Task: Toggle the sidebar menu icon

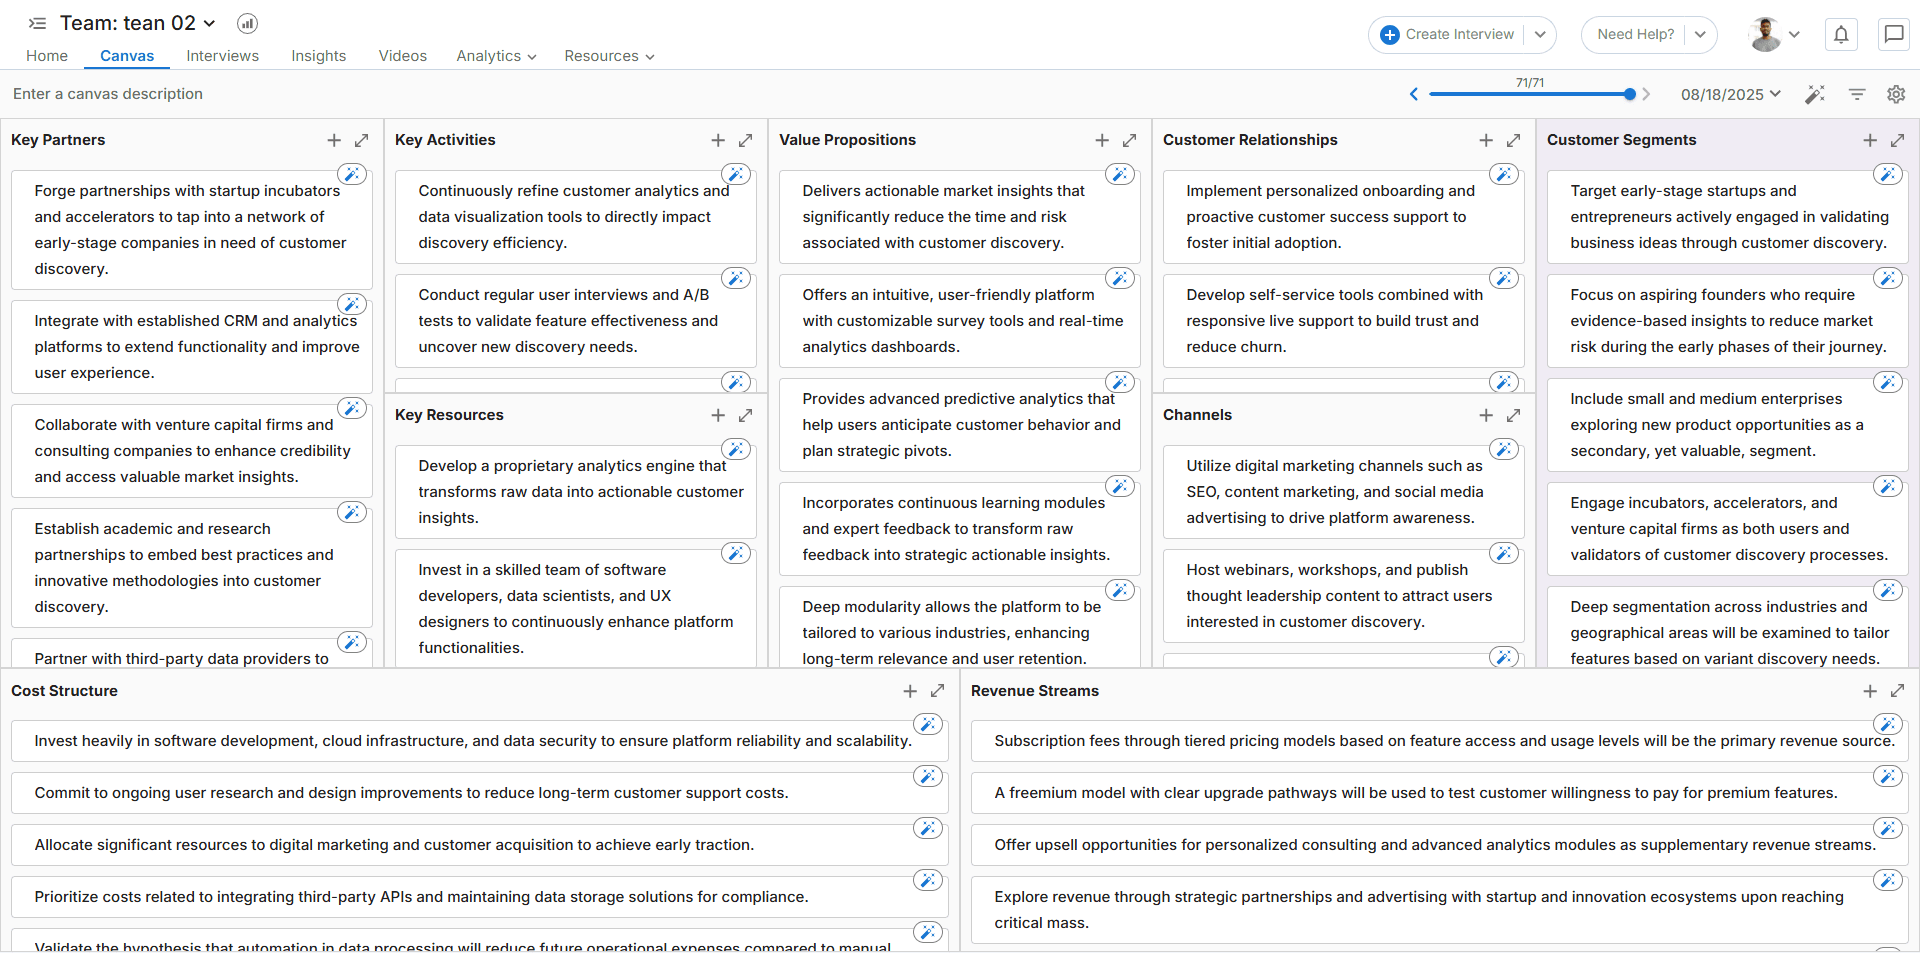Action: [37, 23]
